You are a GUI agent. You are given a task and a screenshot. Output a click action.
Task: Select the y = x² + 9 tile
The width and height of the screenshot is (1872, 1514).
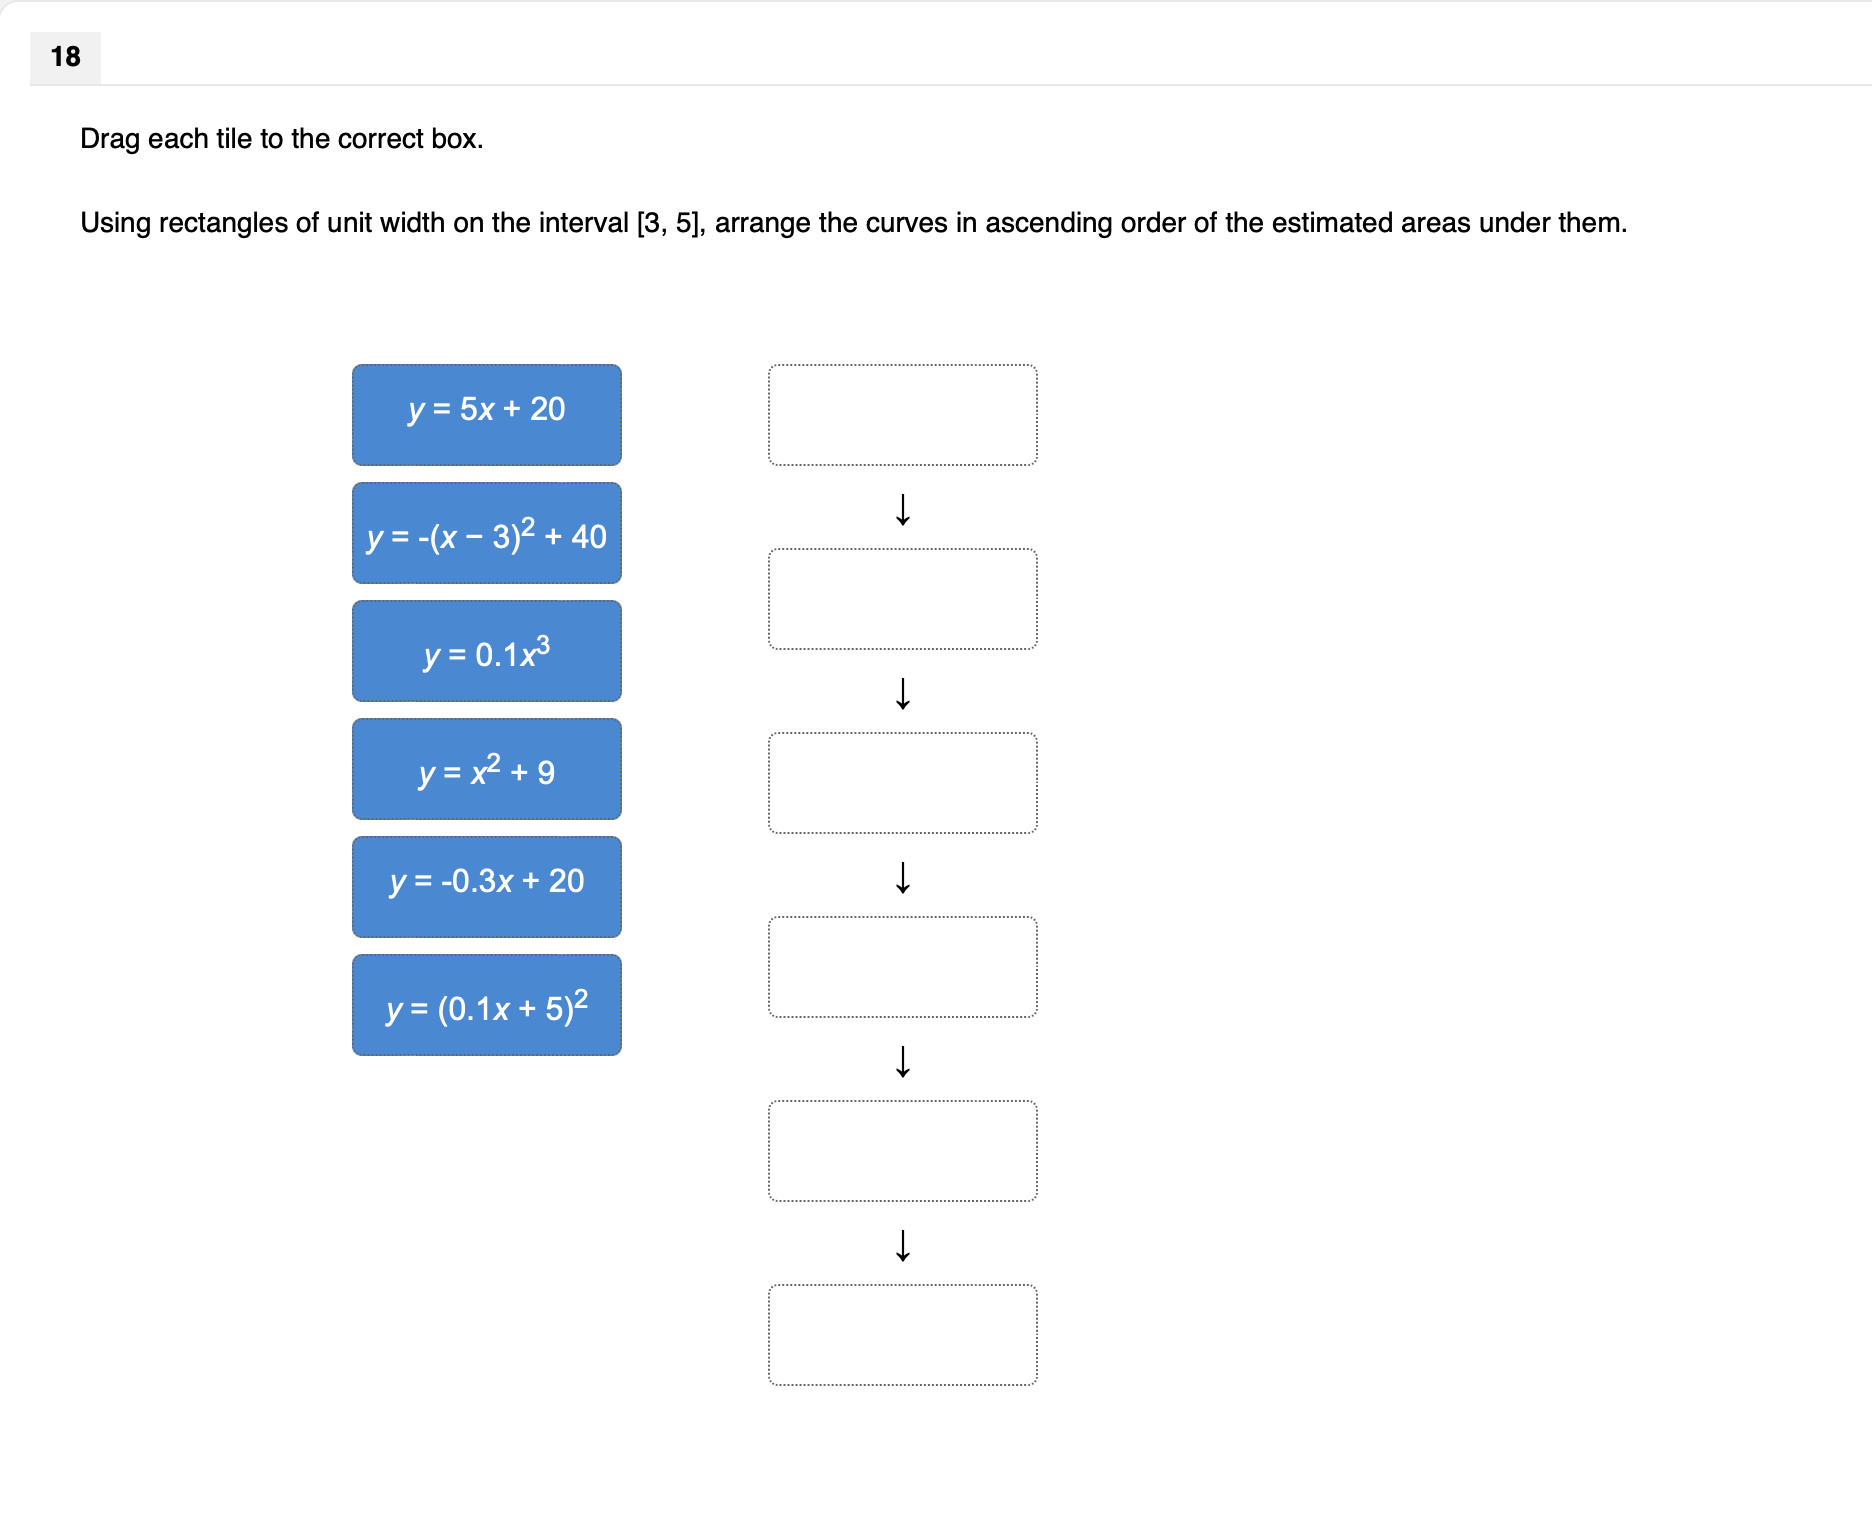pos(487,769)
